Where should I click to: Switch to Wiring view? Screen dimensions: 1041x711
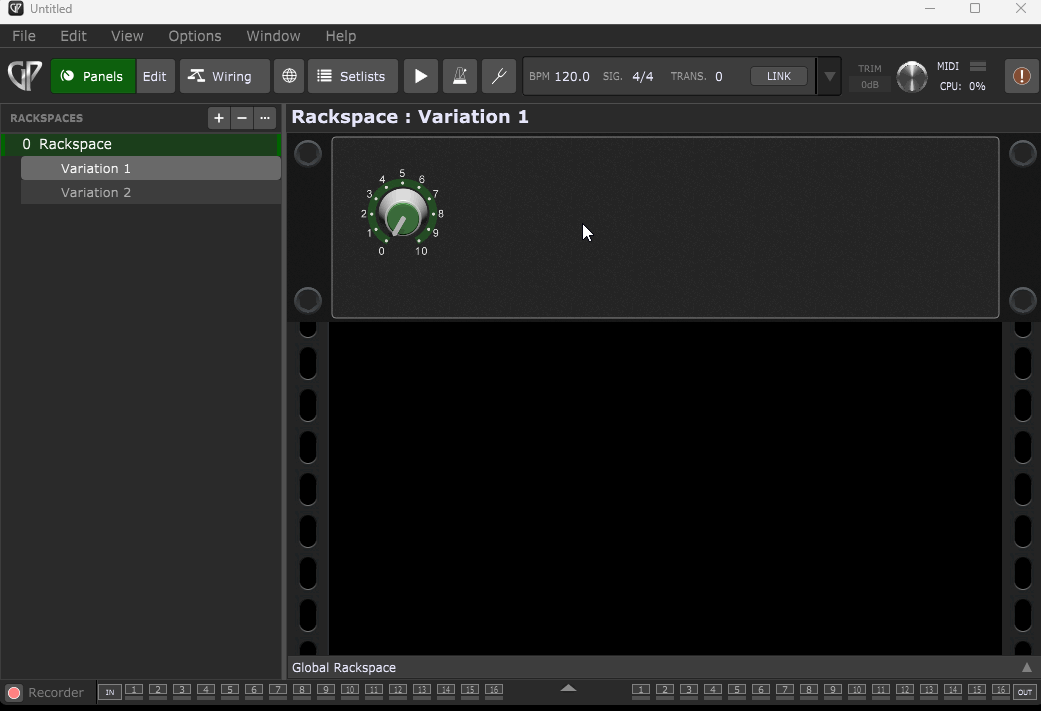coord(223,76)
